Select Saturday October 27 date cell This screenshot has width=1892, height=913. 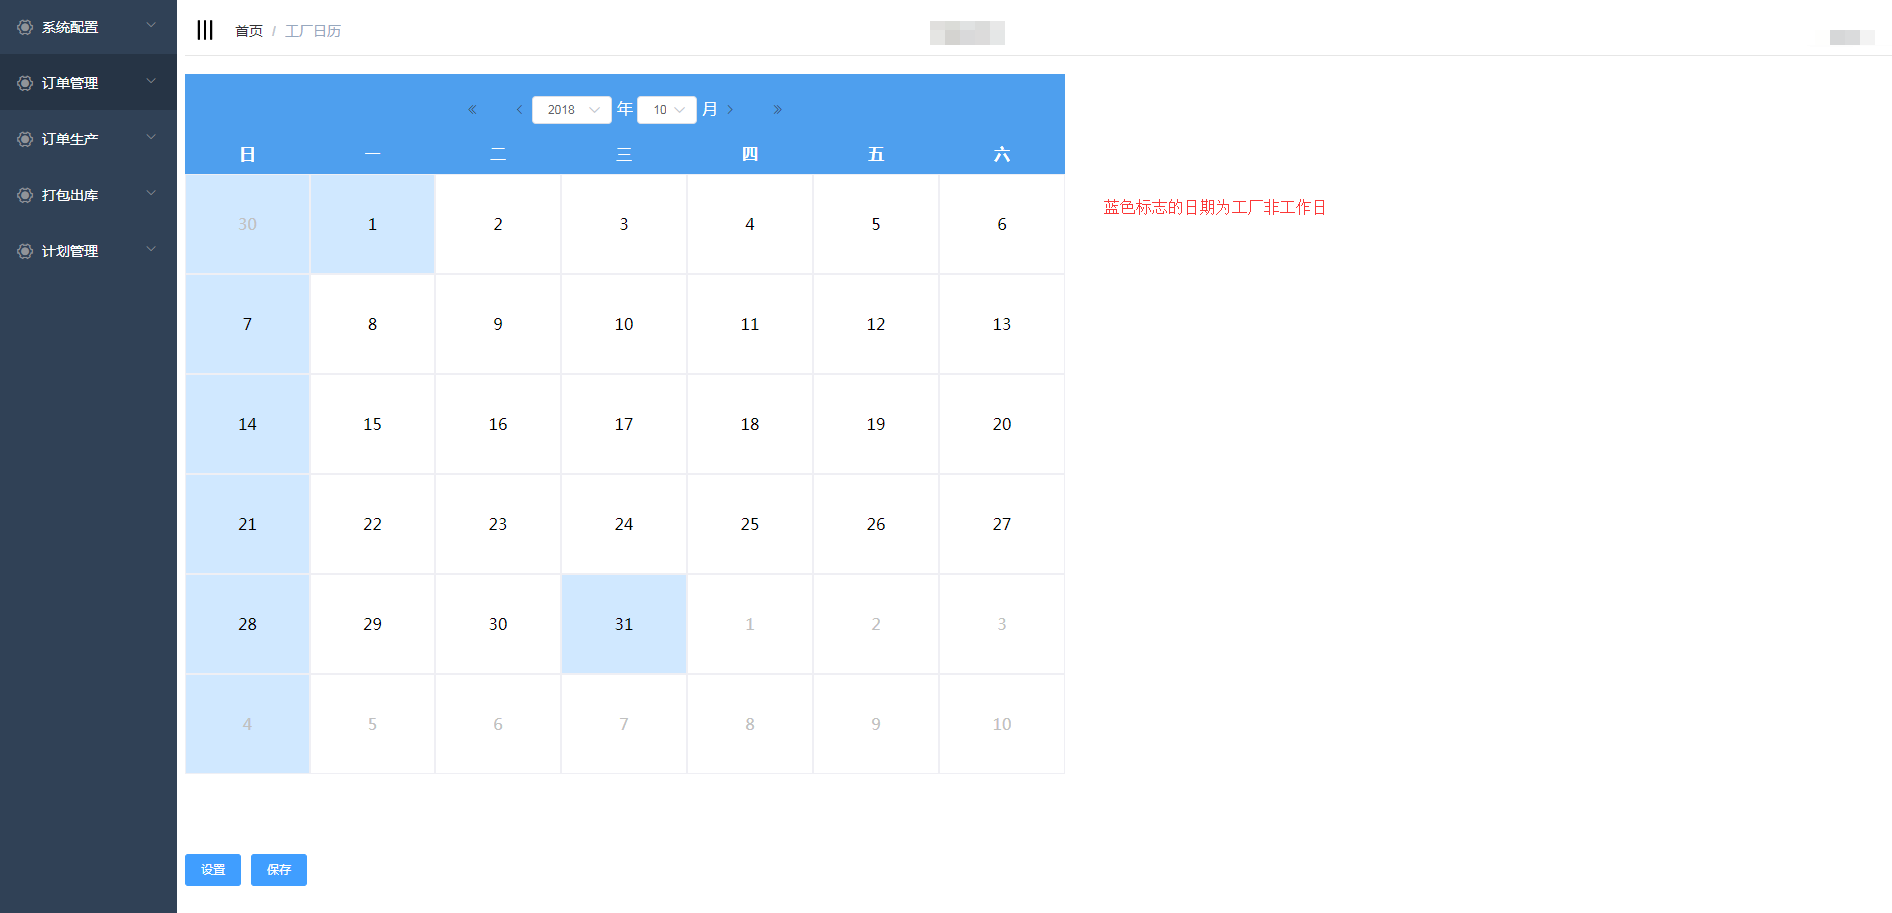[1001, 524]
